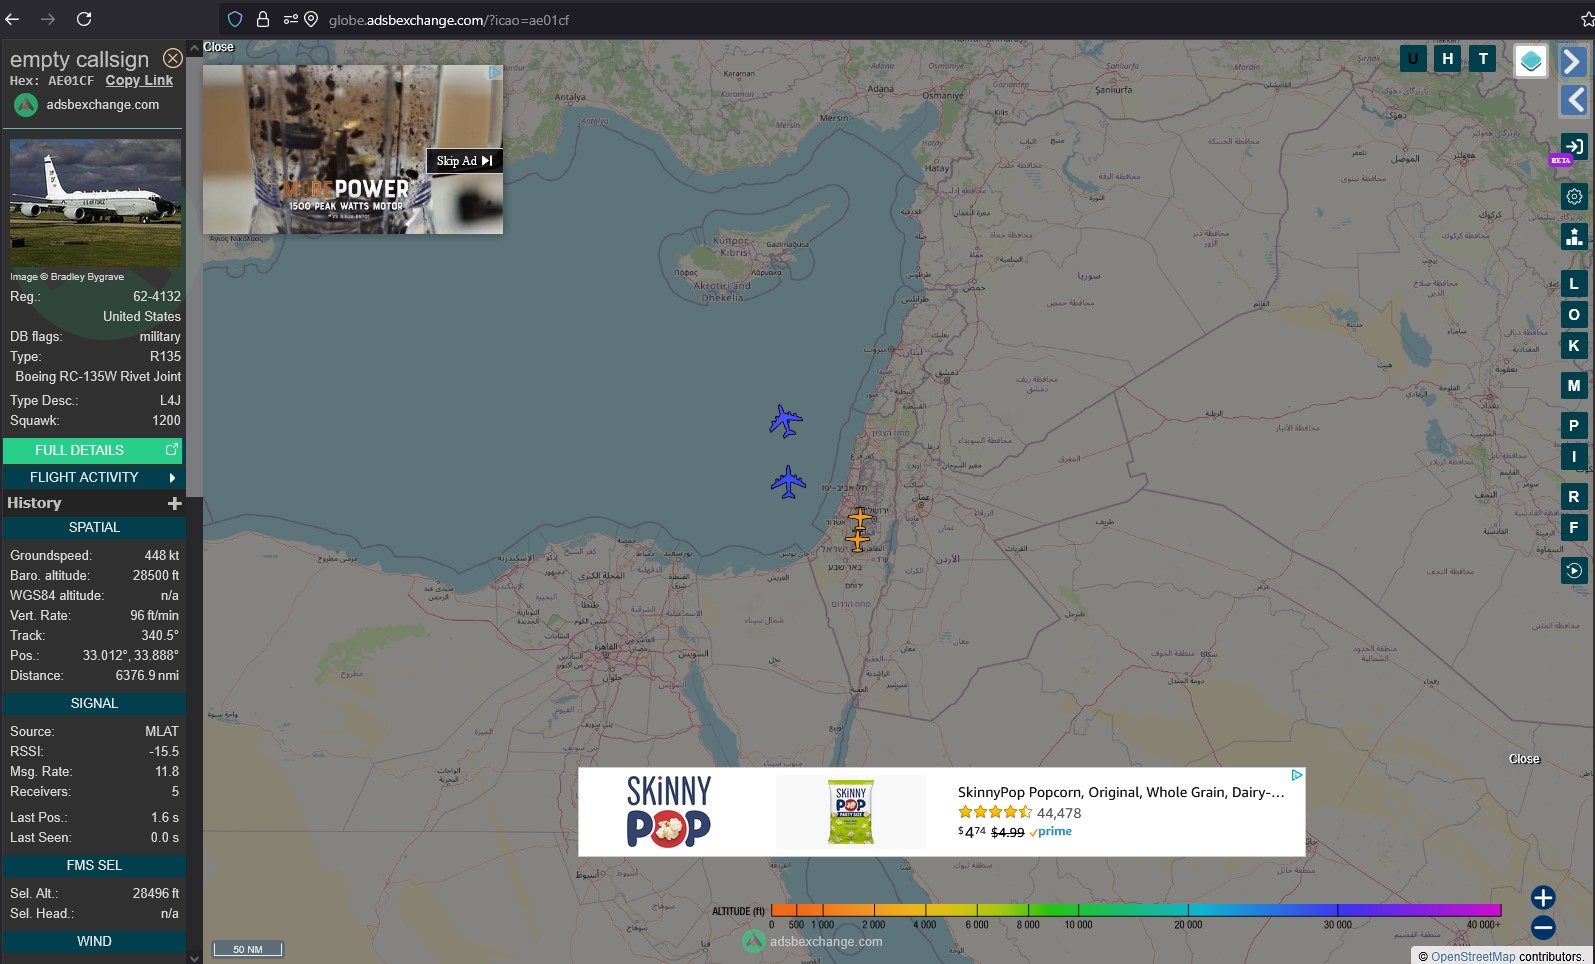Toggle the M map option button
Screen dimensions: 1595x964
pos(1574,385)
